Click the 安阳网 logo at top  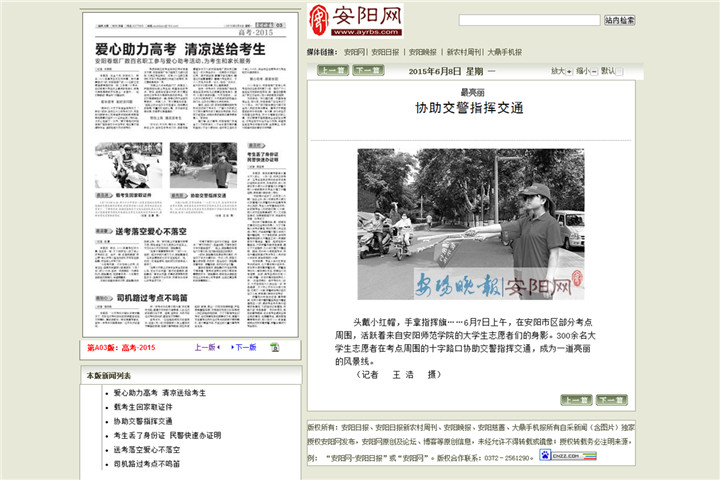355,21
